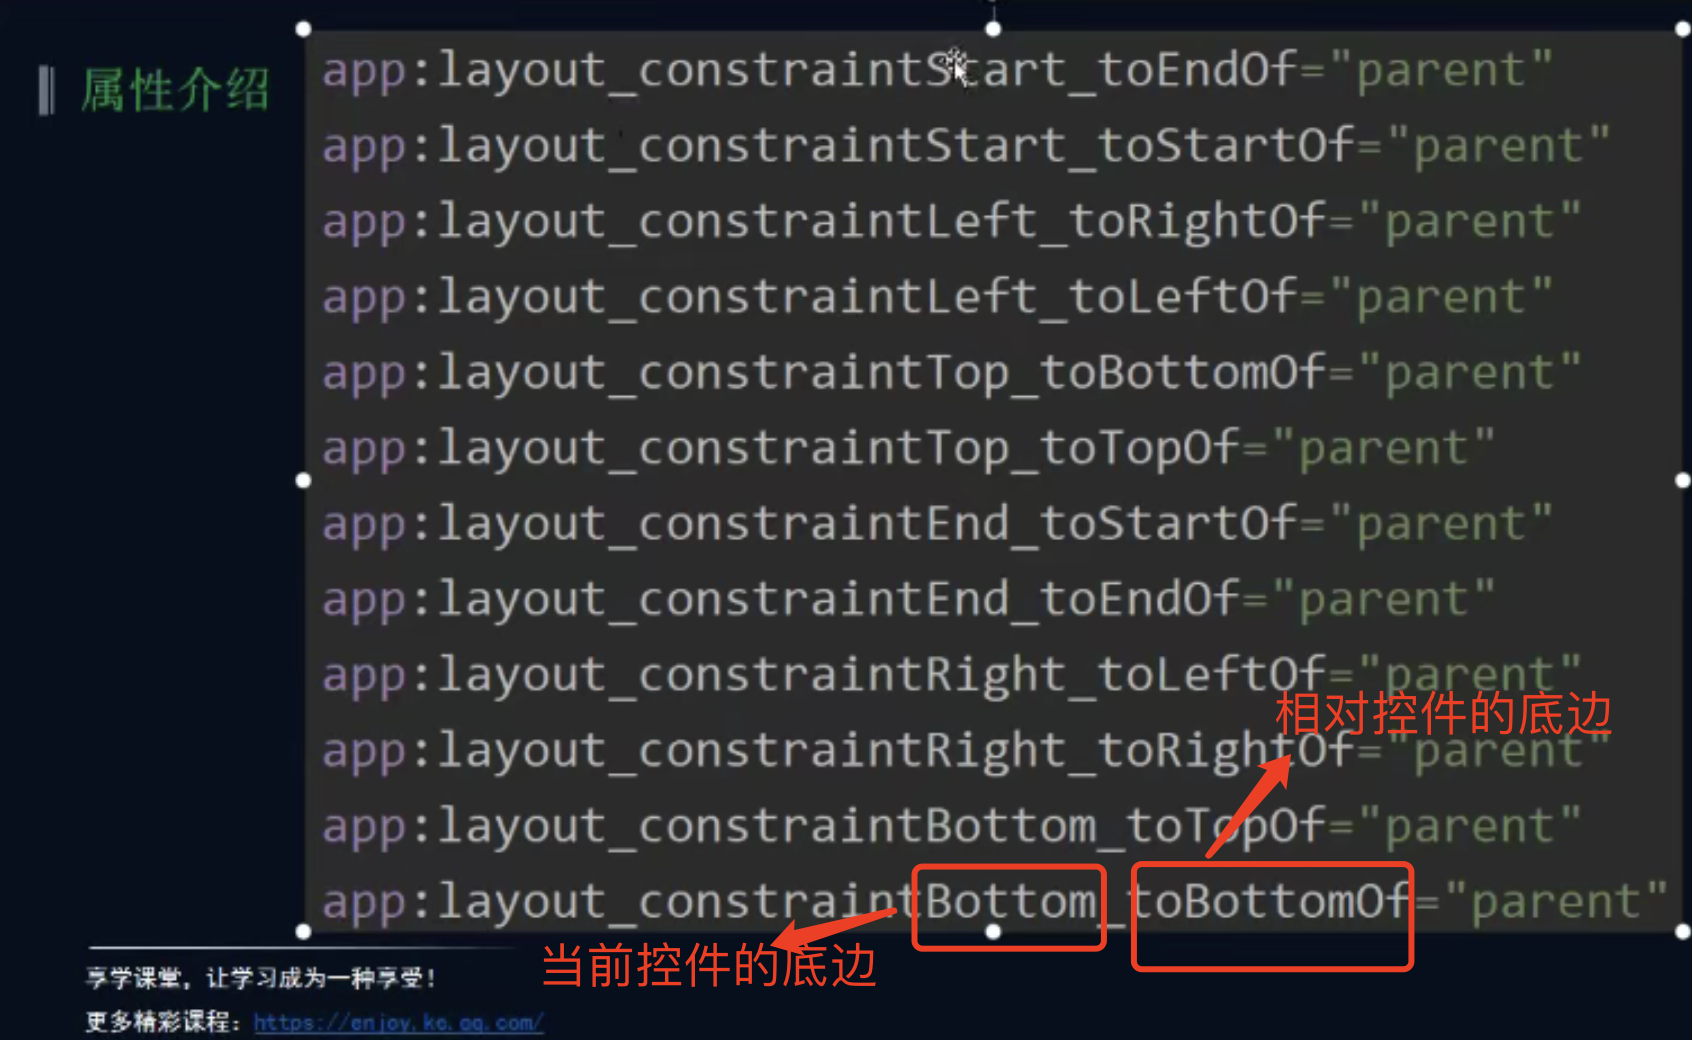Click the 当前控件的底边 red annotation
The image size is (1692, 1040).
(x=708, y=966)
